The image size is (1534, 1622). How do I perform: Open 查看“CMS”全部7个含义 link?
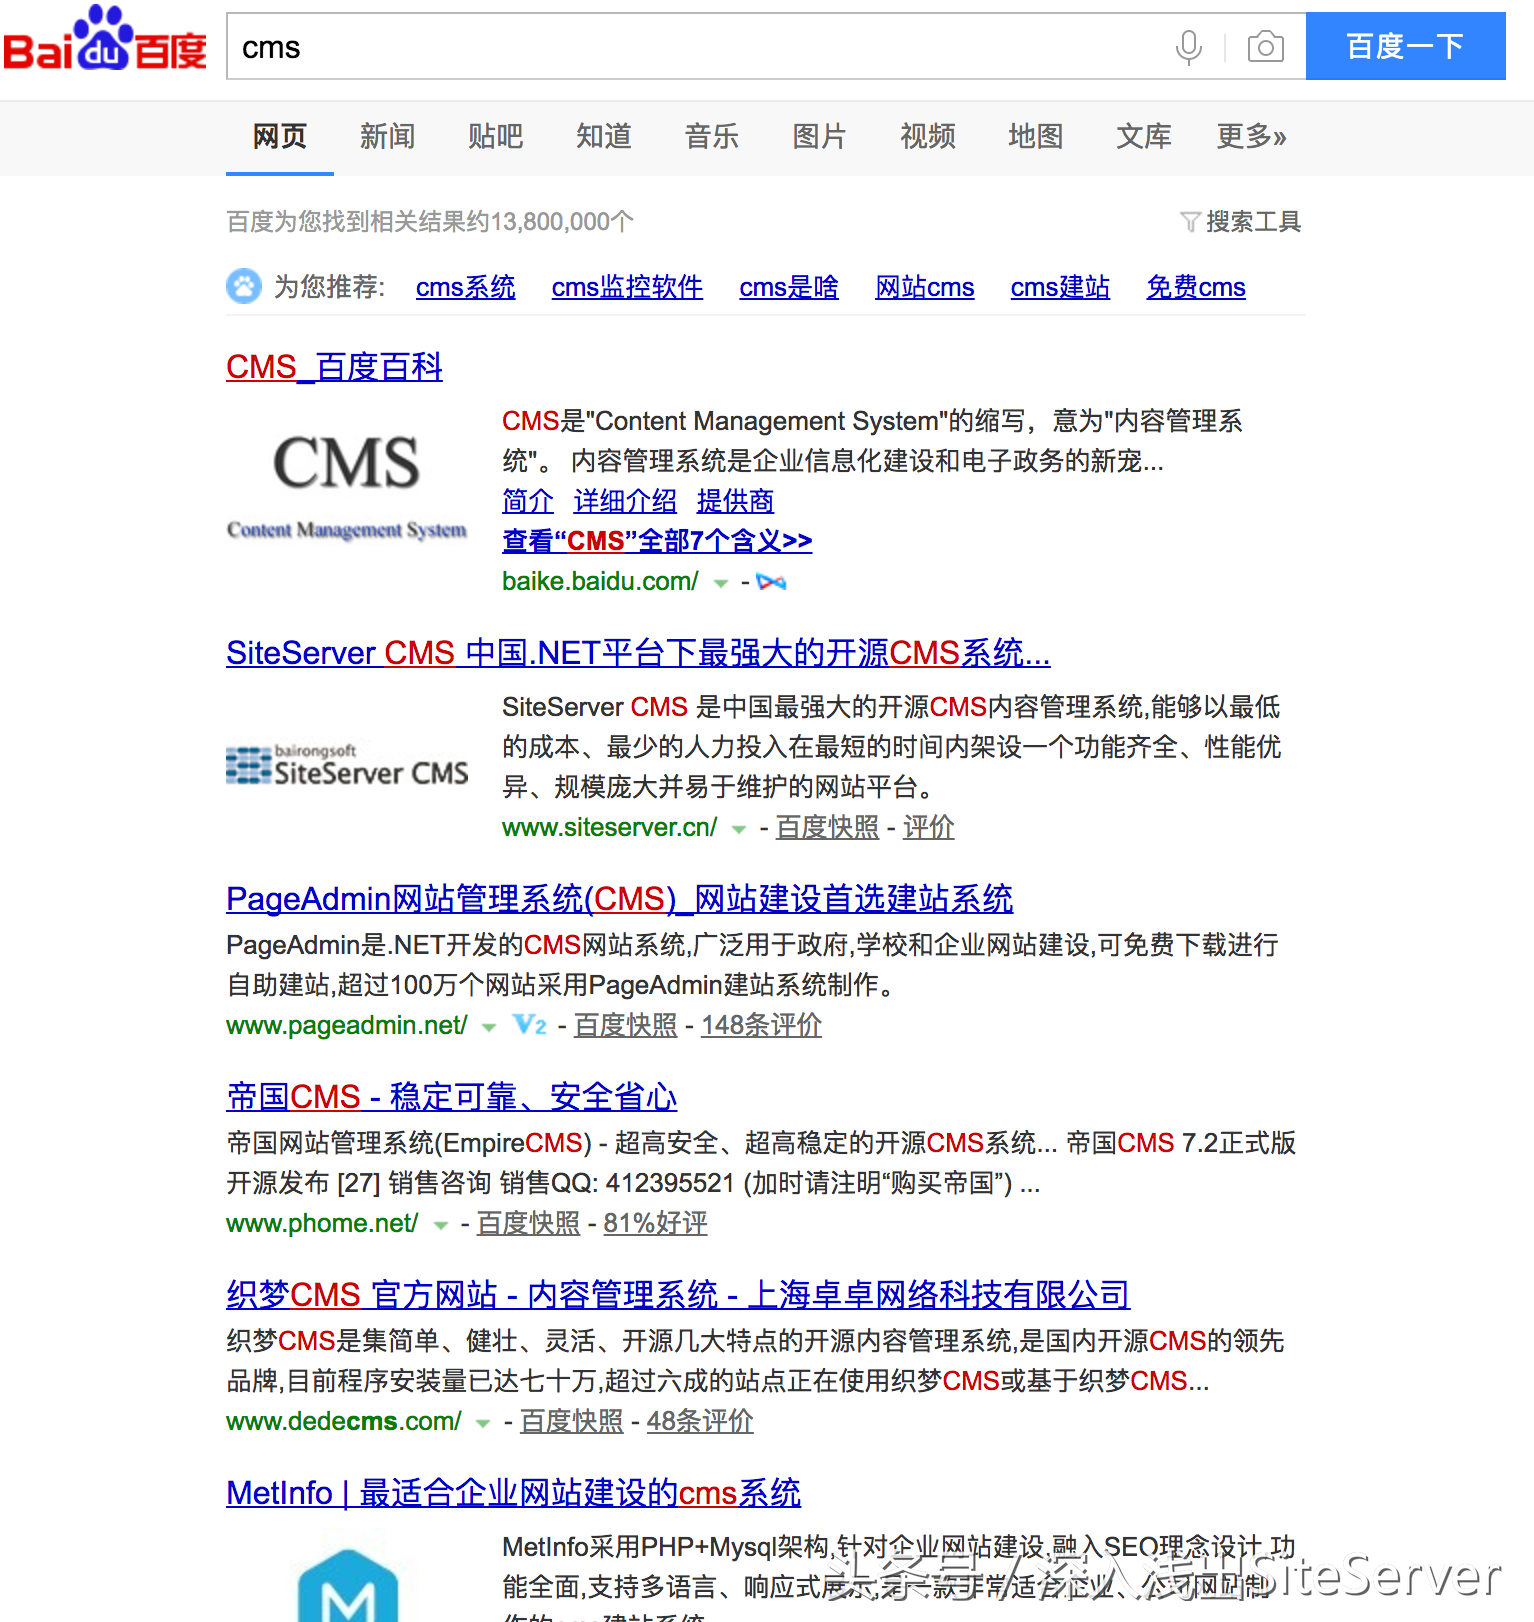[x=657, y=541]
